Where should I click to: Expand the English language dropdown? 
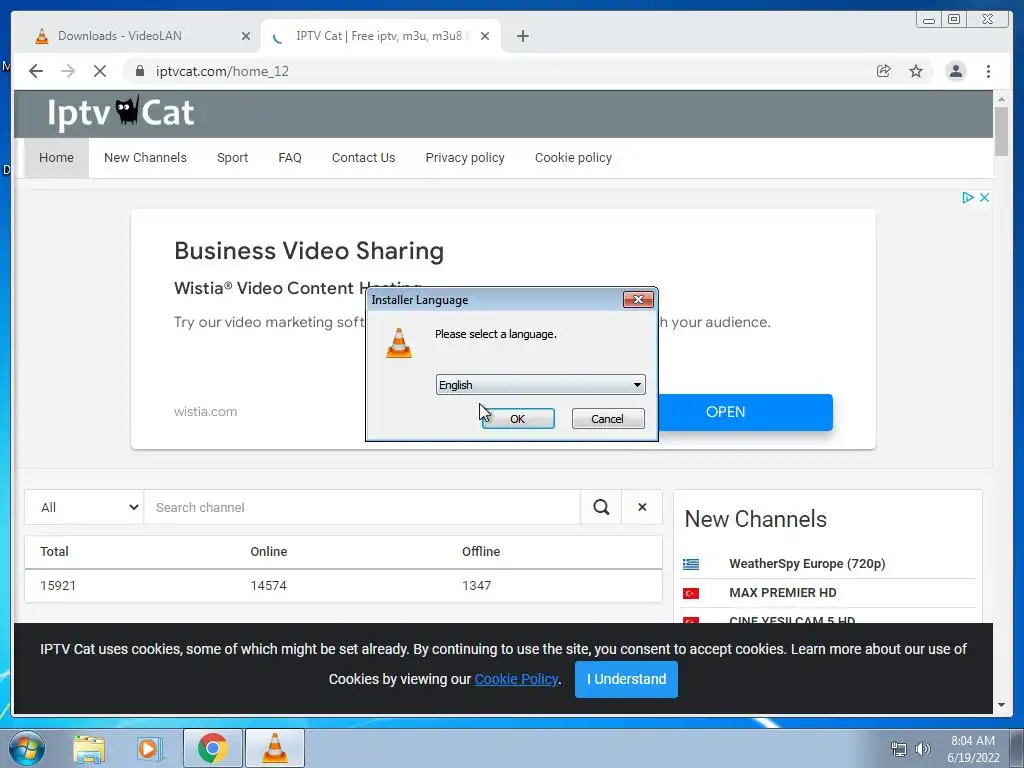pos(541,385)
